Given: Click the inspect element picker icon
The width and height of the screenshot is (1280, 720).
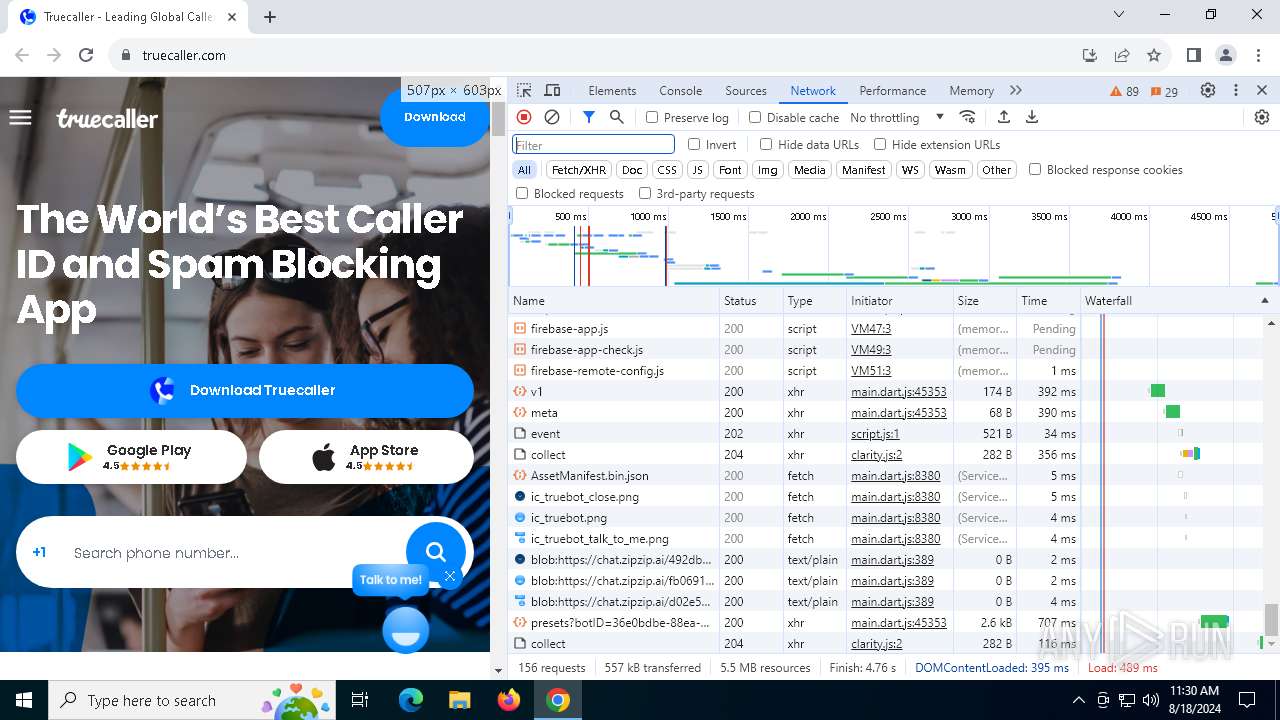Looking at the screenshot, I should (524, 90).
